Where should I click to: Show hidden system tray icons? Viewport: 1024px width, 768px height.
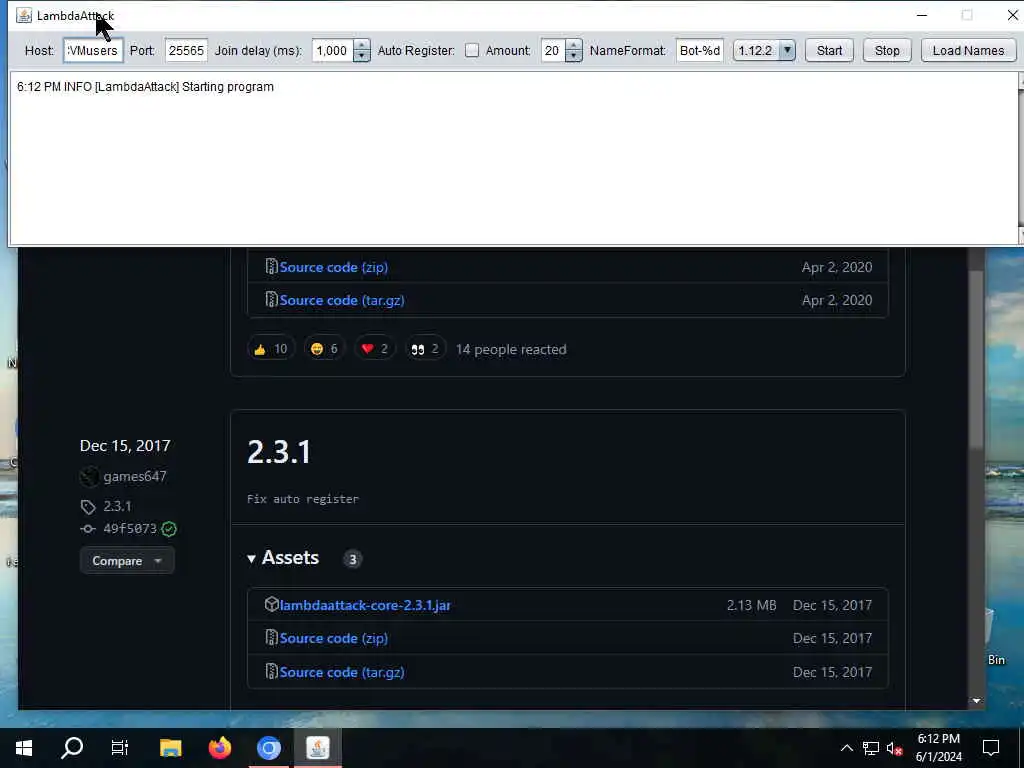(x=846, y=748)
